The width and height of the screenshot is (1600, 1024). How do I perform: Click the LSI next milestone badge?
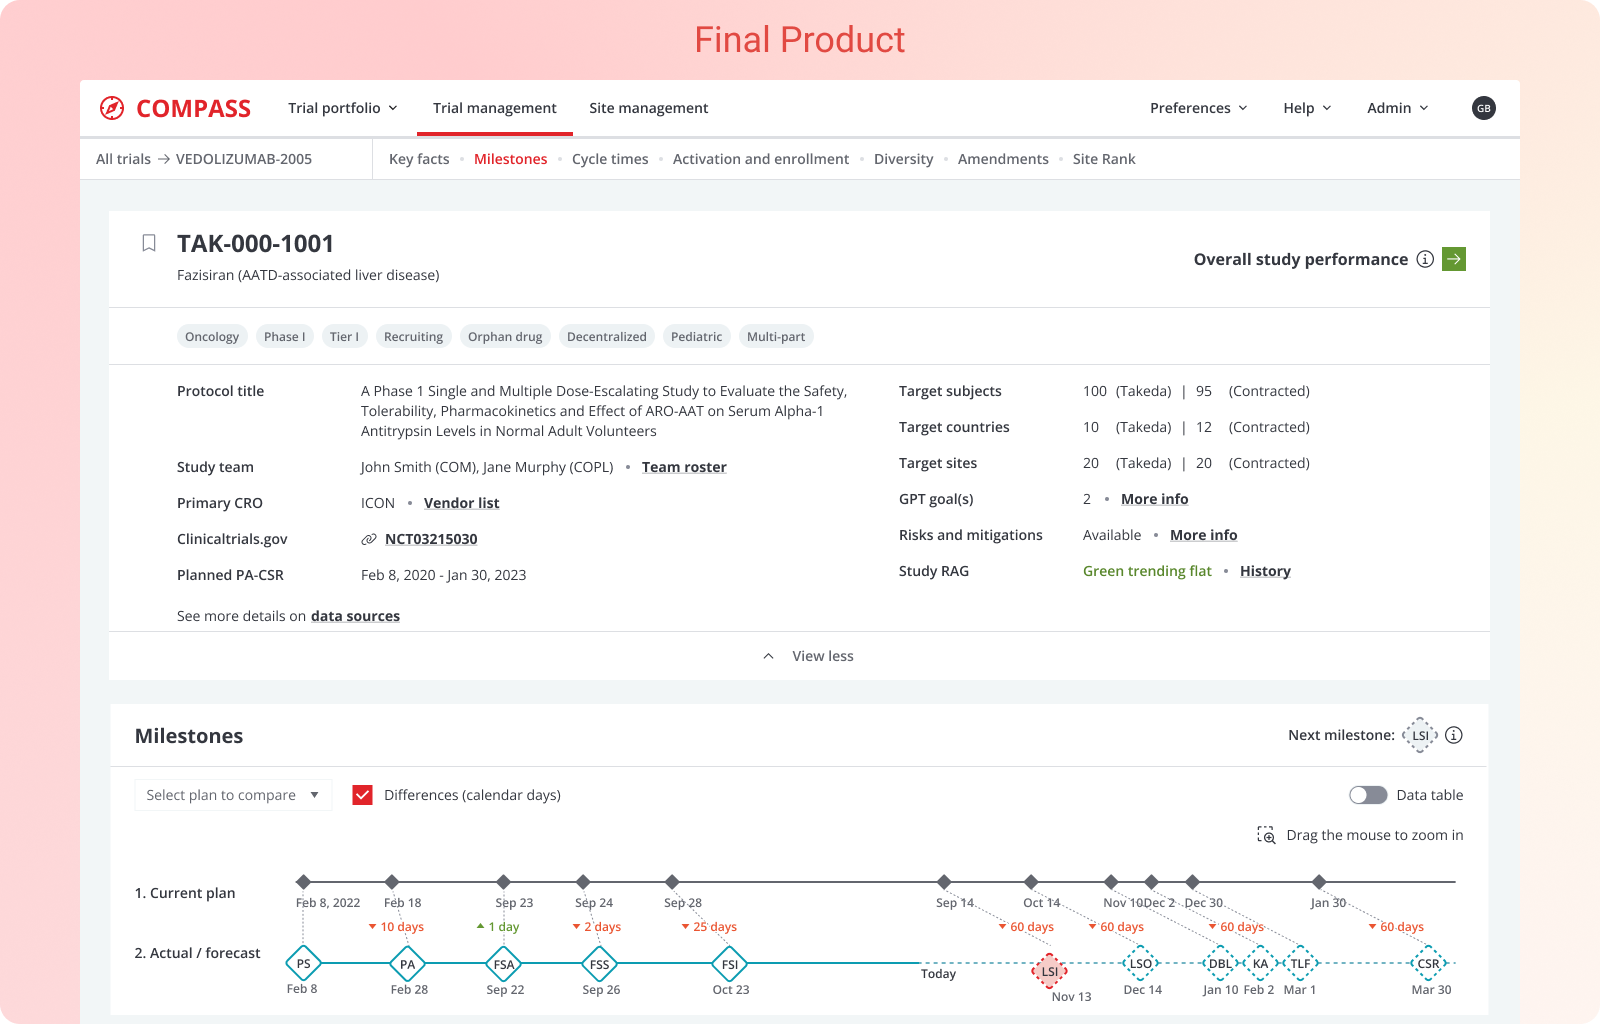pyautogui.click(x=1421, y=735)
